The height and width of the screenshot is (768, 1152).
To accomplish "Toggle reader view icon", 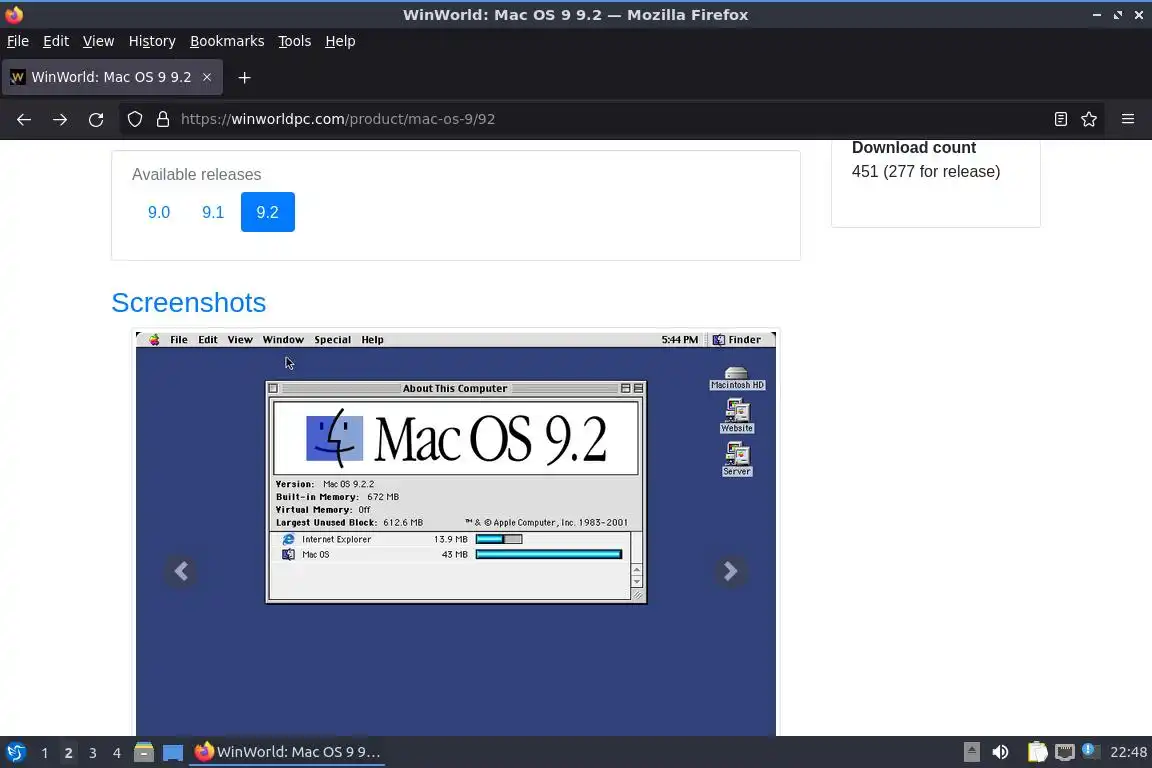I will (x=1060, y=119).
